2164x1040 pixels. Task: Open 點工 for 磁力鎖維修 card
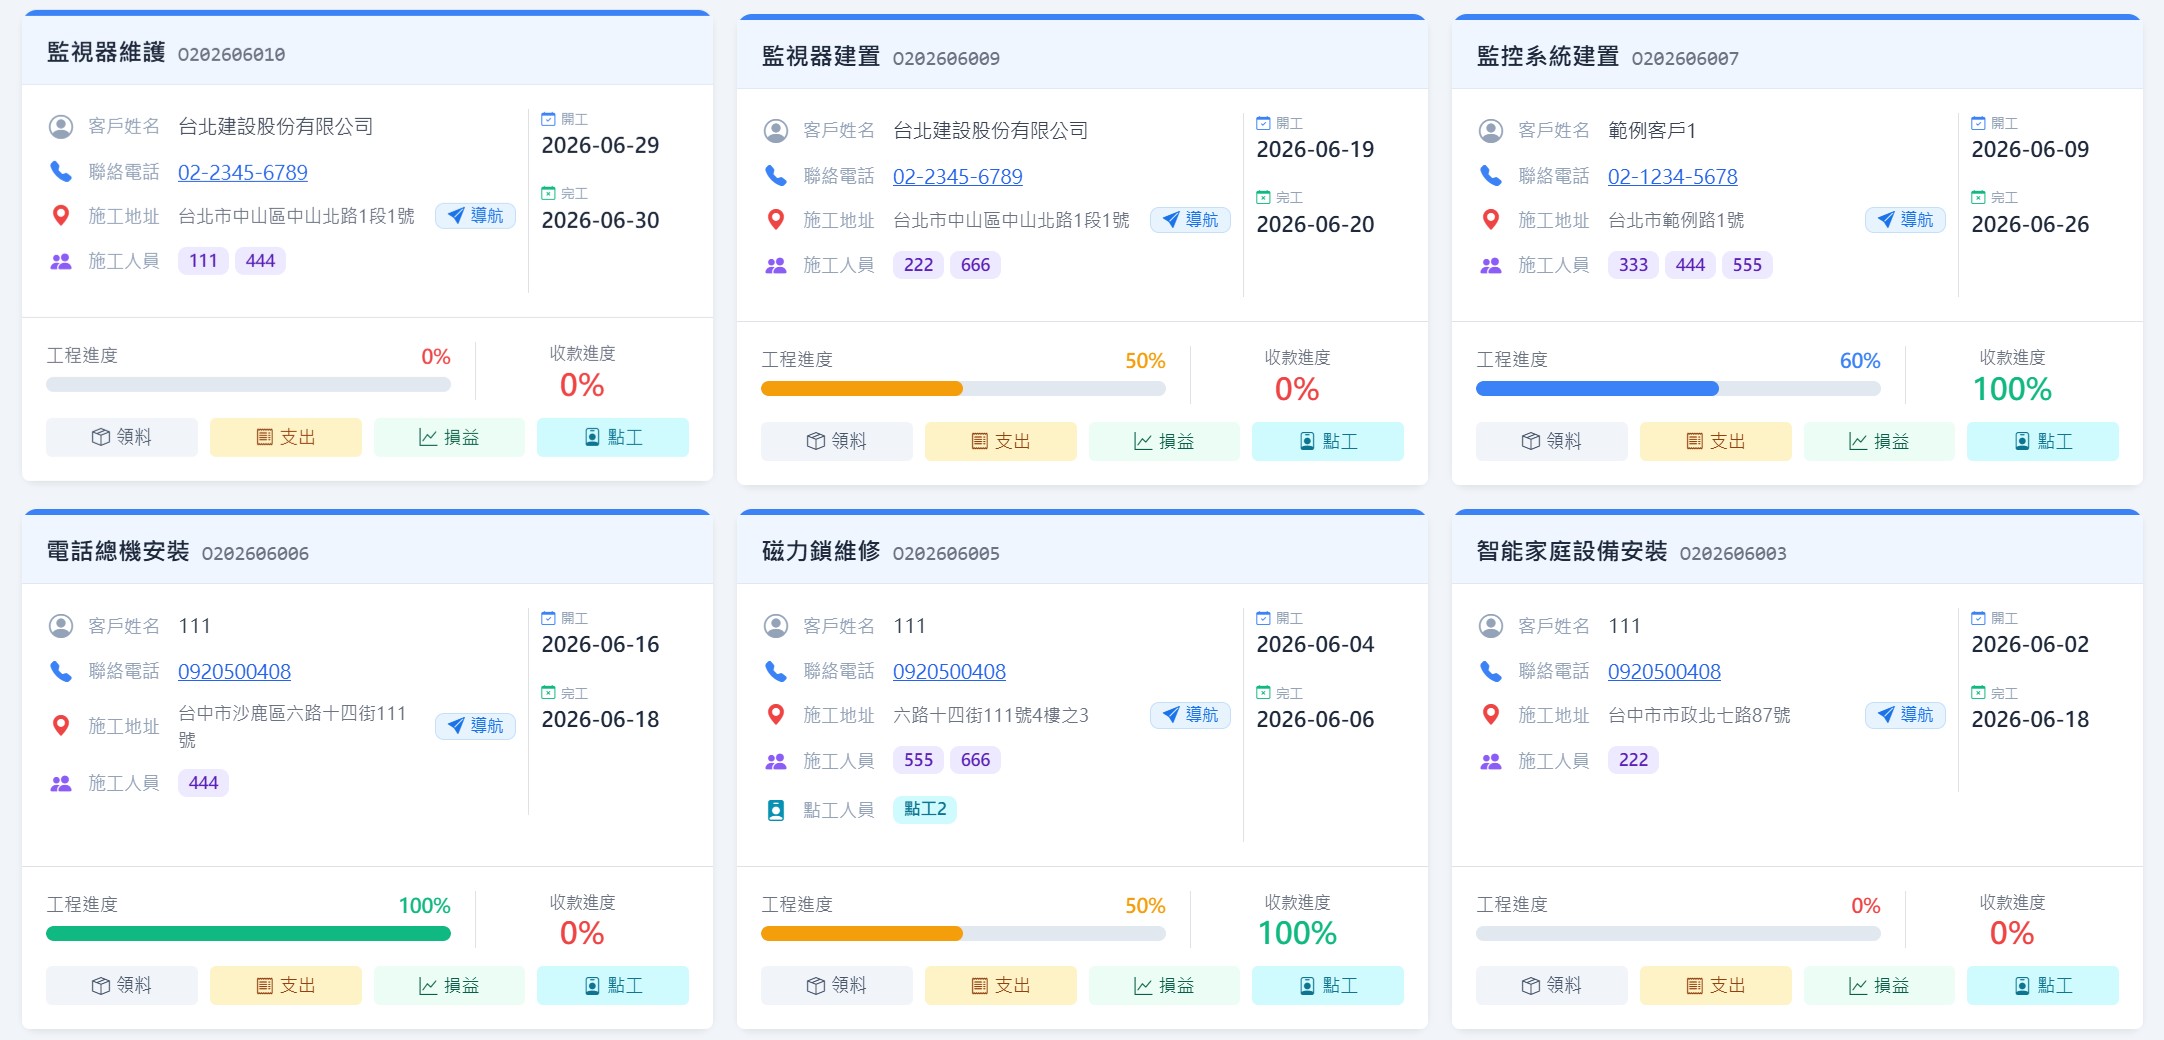coord(1328,985)
